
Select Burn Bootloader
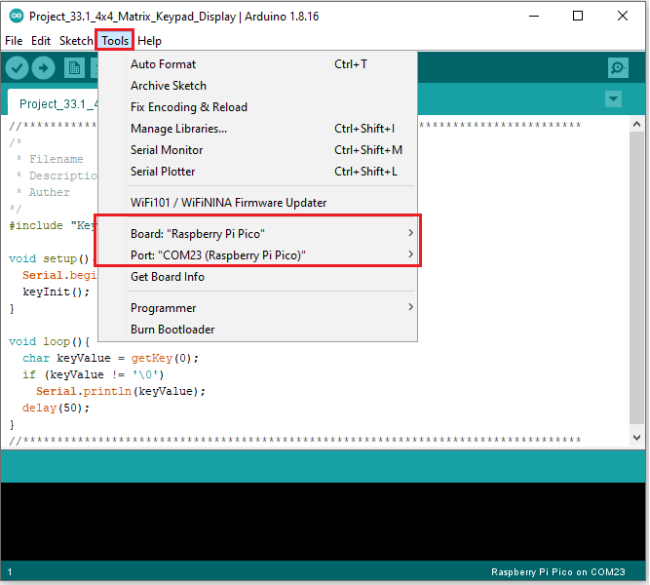pyautogui.click(x=257, y=330)
